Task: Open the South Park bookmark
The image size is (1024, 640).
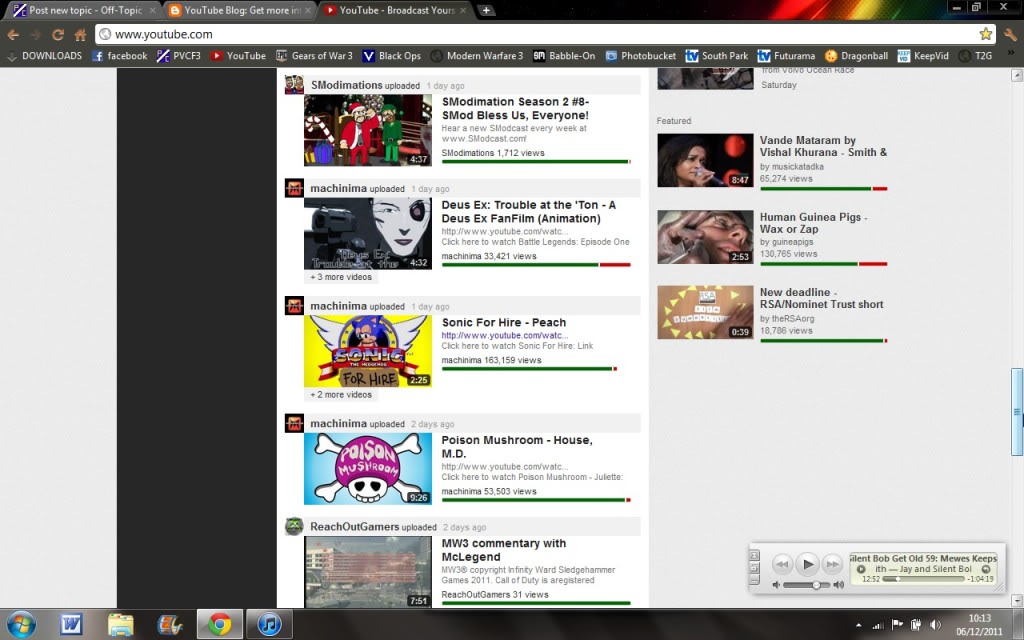Action: click(717, 56)
